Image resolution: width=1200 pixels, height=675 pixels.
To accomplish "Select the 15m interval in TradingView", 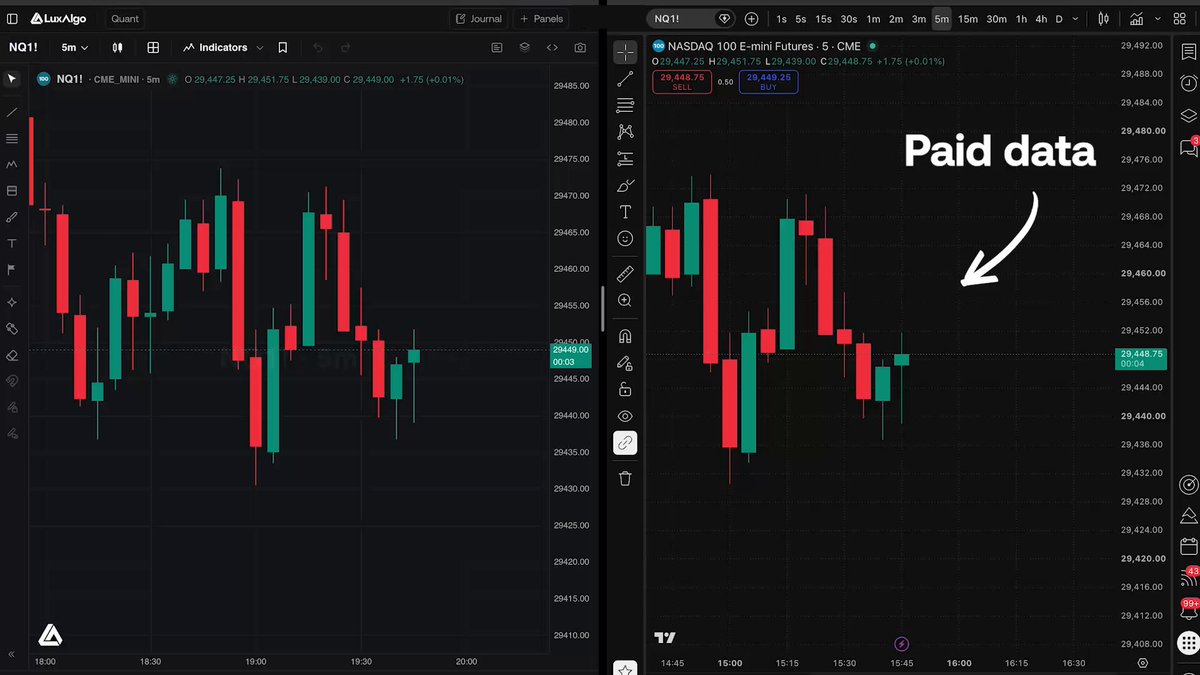I will click(968, 19).
